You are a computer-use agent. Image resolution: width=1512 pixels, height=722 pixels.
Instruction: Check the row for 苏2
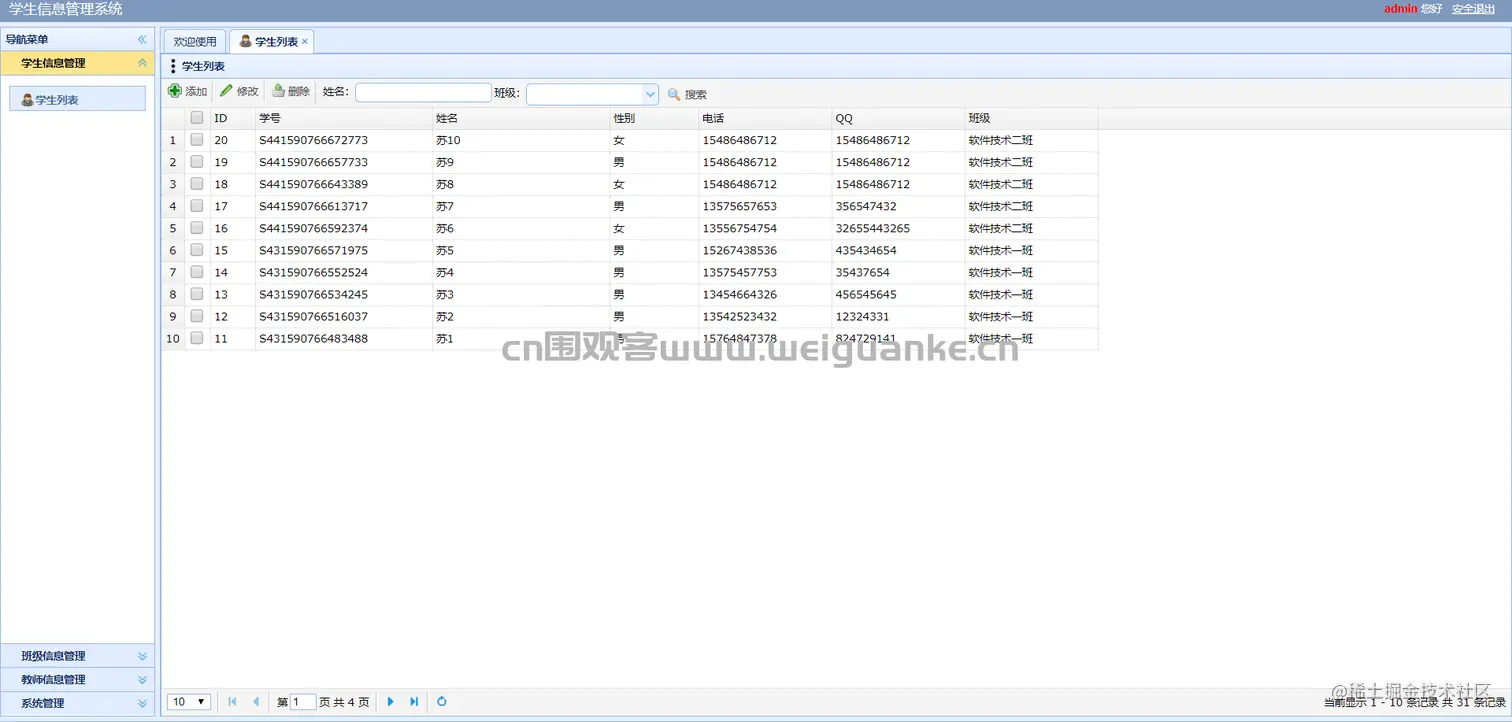(x=197, y=316)
